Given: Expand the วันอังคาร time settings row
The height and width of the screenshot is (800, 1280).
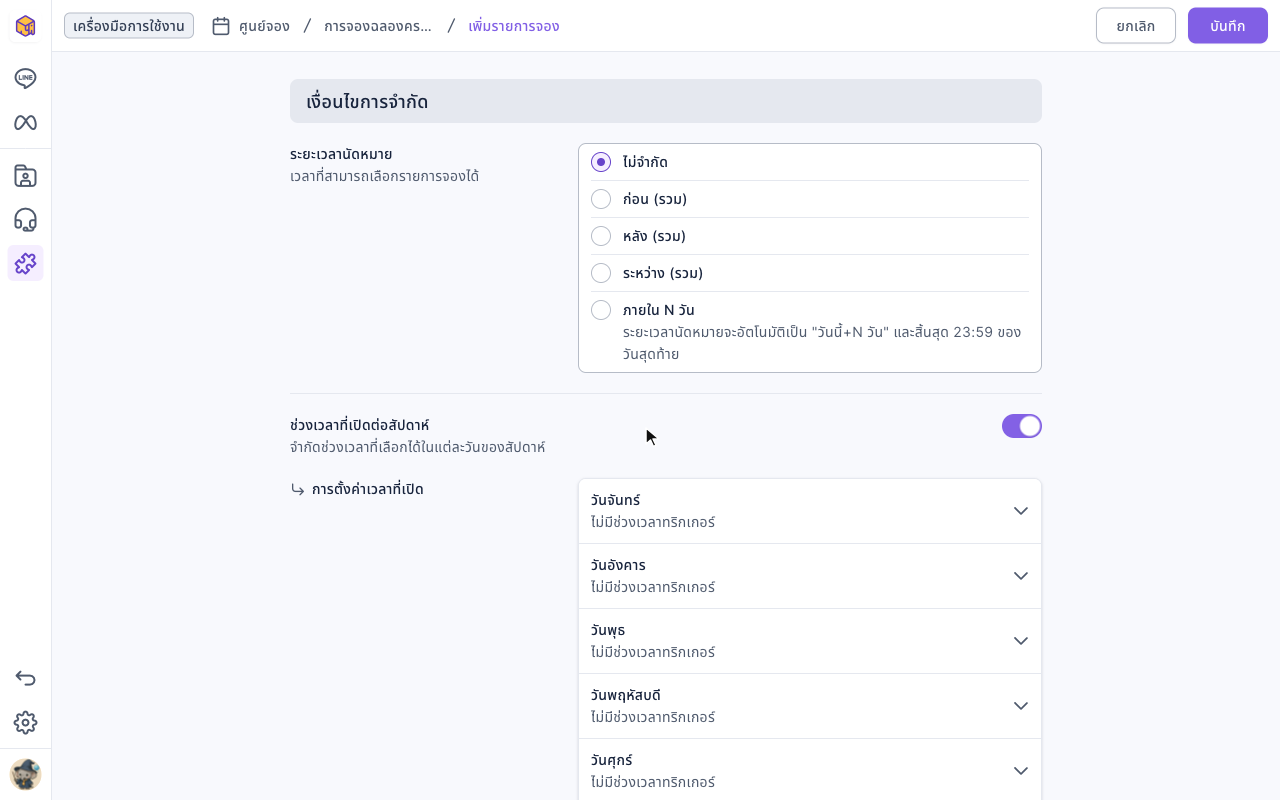Looking at the screenshot, I should pos(810,576).
